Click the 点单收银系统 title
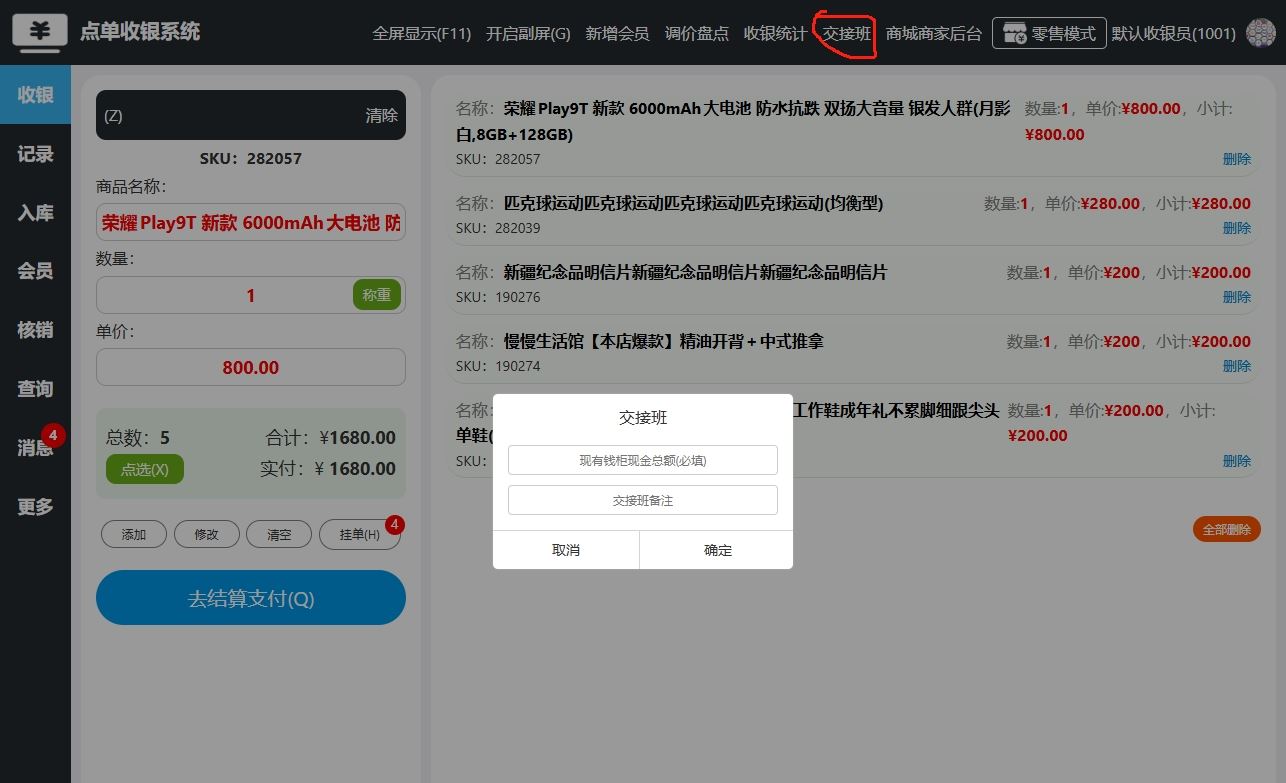The width and height of the screenshot is (1286, 783). click(140, 32)
